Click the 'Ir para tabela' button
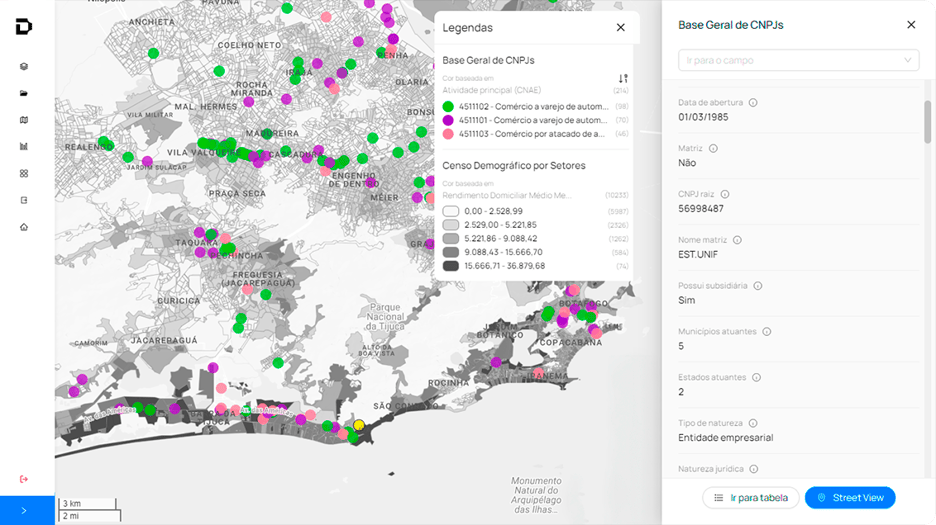936x525 pixels. click(751, 498)
